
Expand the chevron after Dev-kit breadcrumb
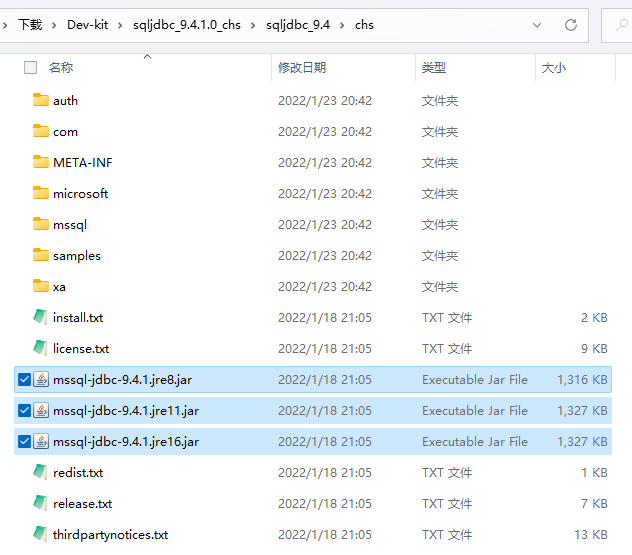[x=122, y=24]
